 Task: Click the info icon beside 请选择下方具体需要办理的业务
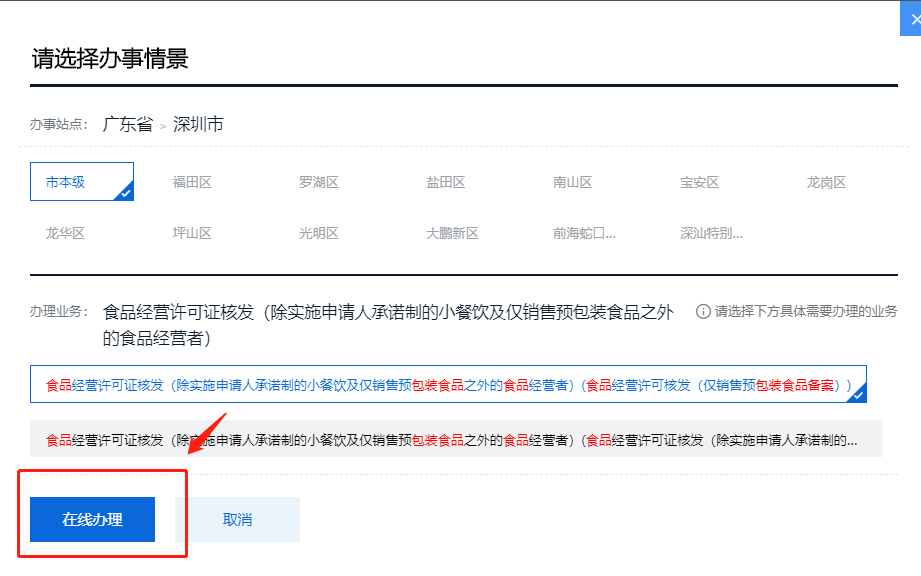[x=703, y=311]
